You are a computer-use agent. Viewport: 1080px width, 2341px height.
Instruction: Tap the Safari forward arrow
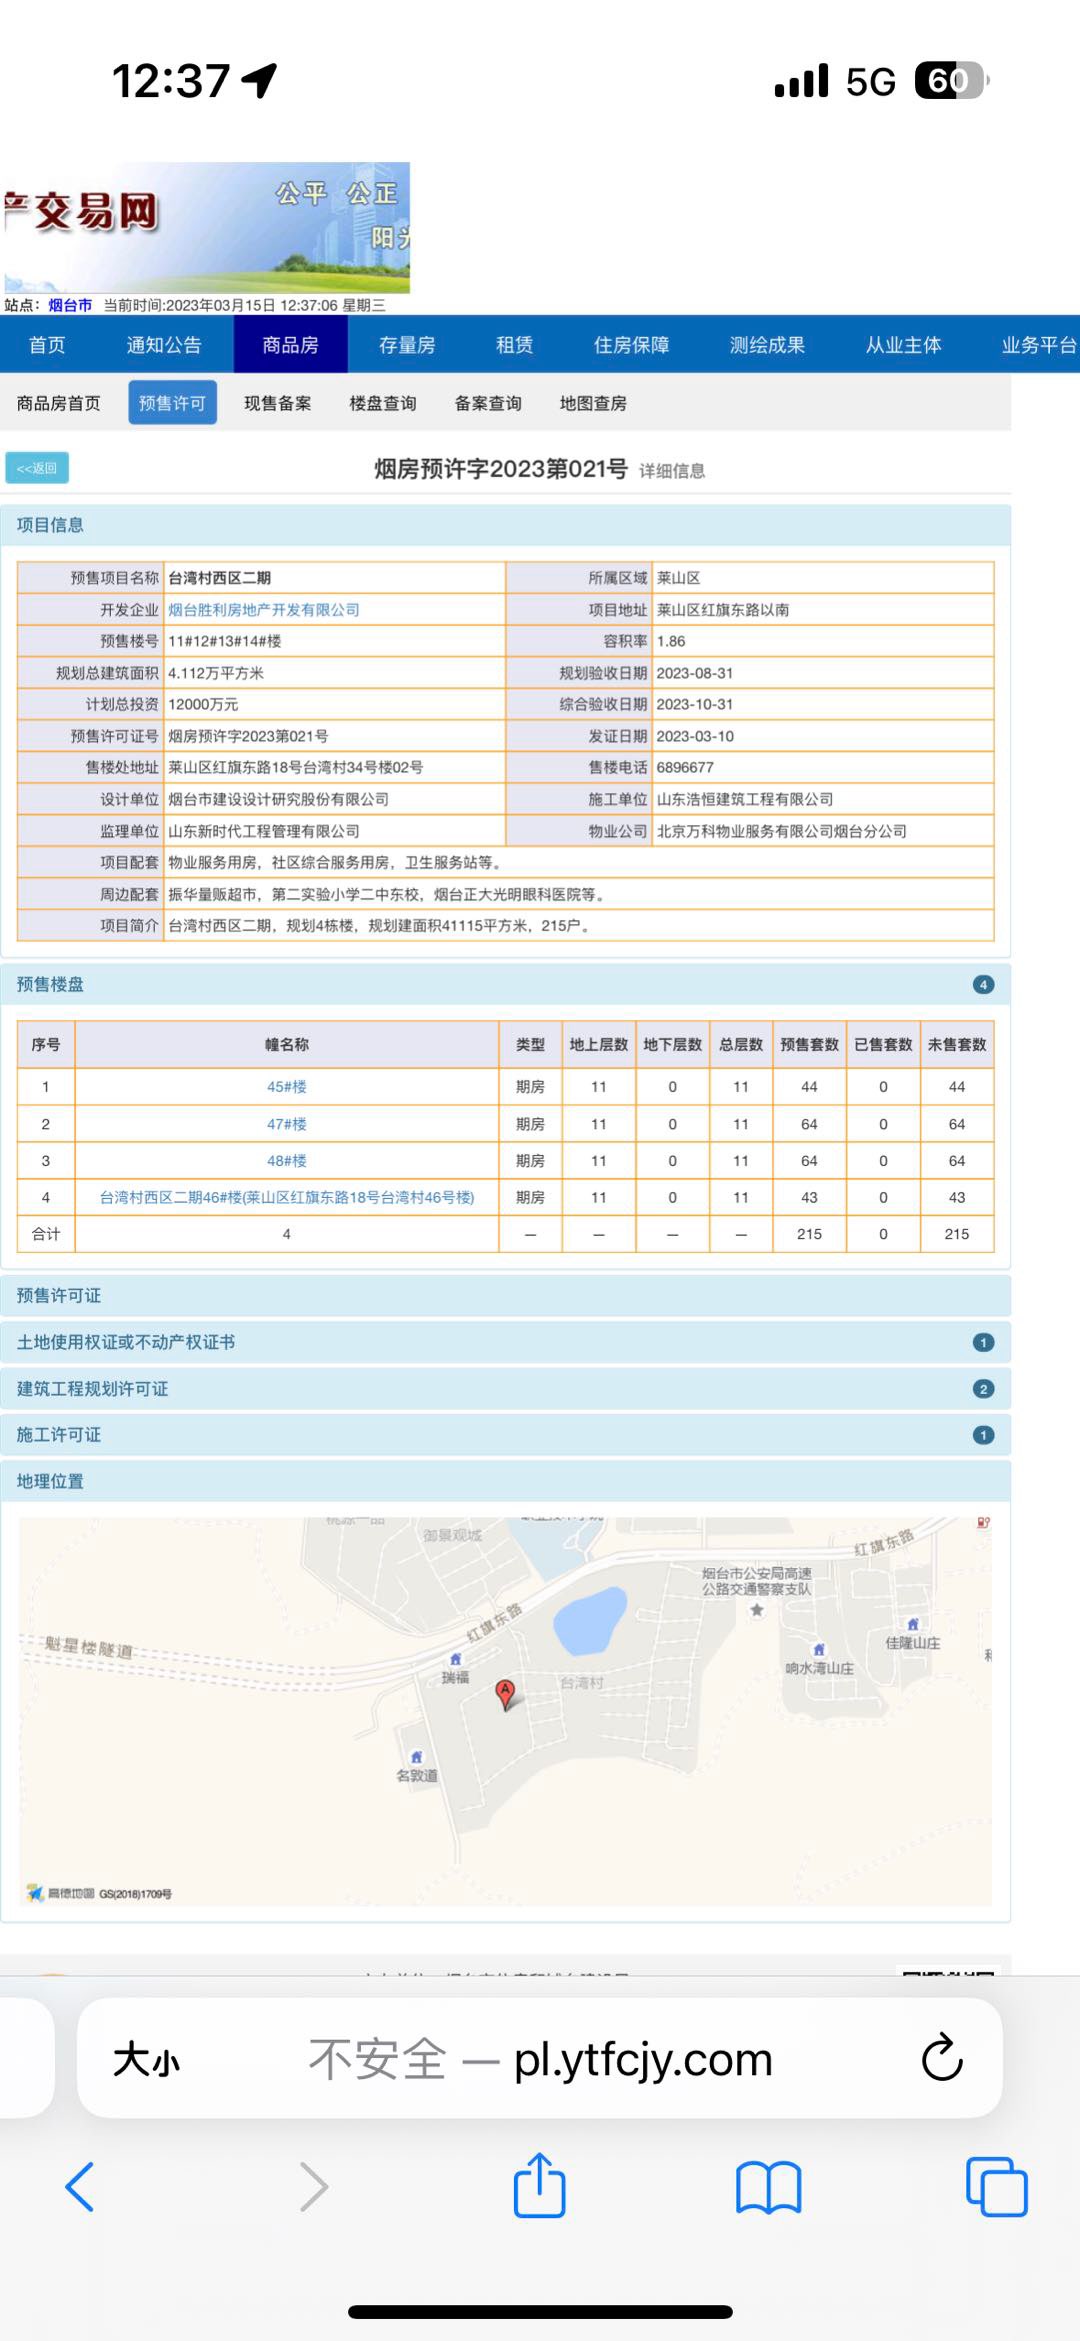coord(314,2187)
